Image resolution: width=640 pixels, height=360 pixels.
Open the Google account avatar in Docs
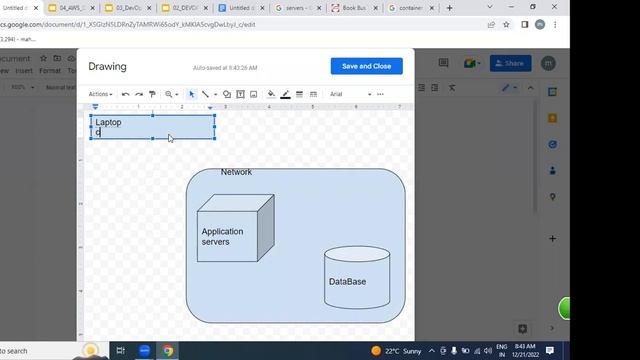point(548,63)
